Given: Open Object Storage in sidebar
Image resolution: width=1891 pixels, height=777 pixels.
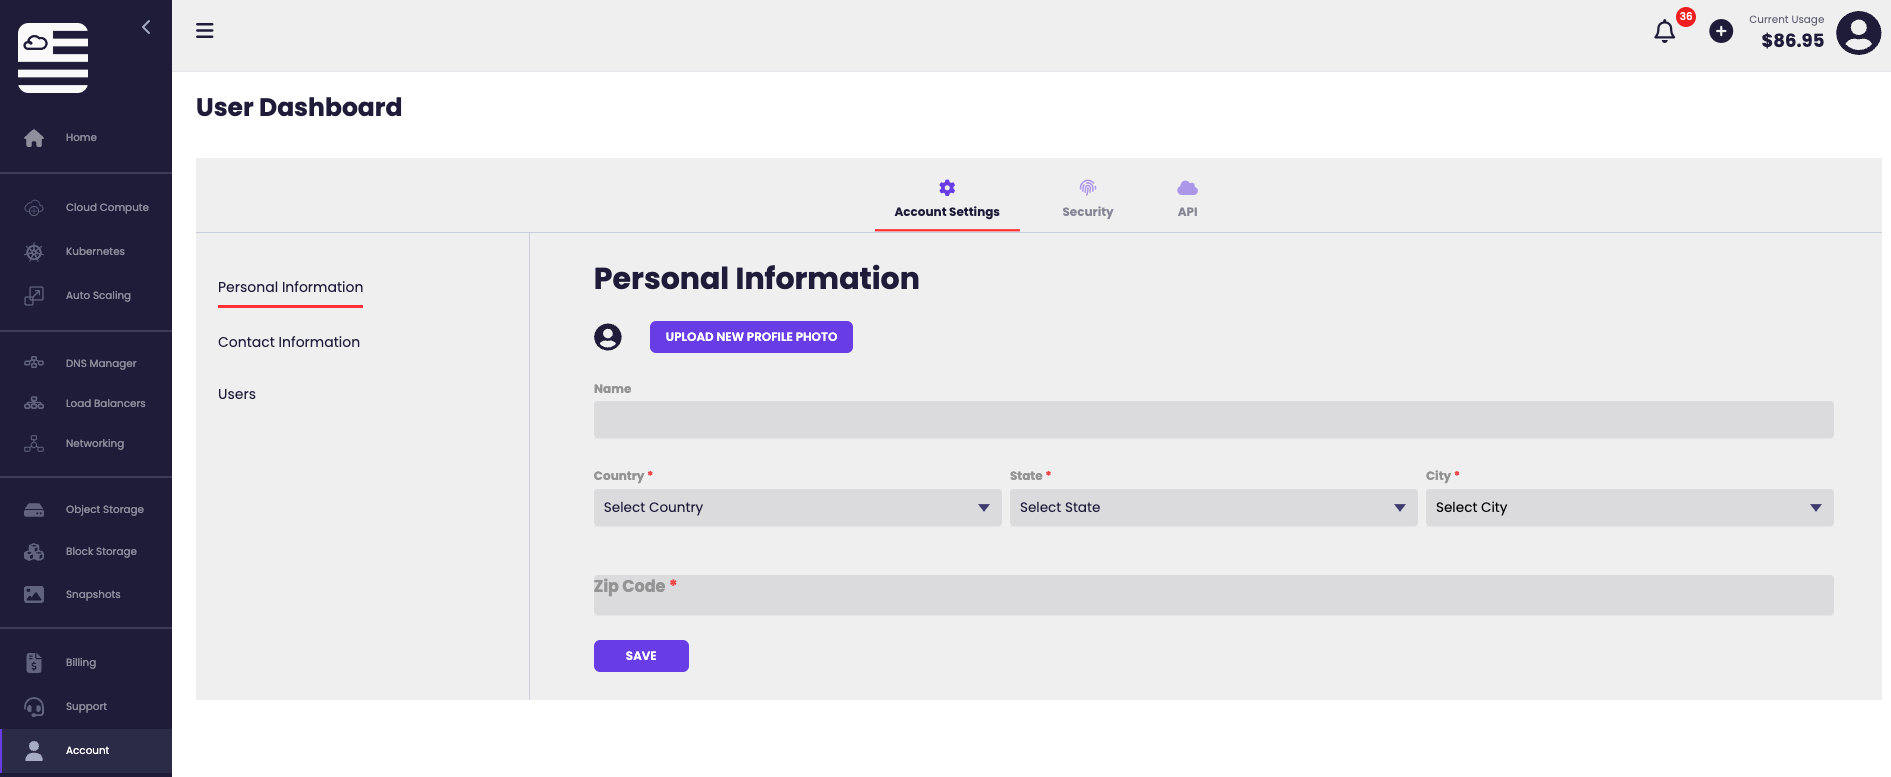Looking at the screenshot, I should click(x=104, y=510).
